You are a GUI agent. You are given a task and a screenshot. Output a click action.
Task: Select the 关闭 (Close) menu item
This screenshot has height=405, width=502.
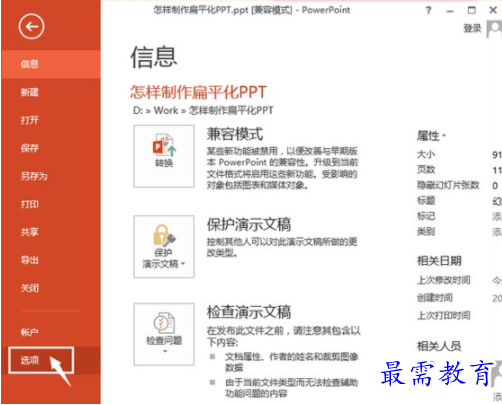(x=51, y=288)
